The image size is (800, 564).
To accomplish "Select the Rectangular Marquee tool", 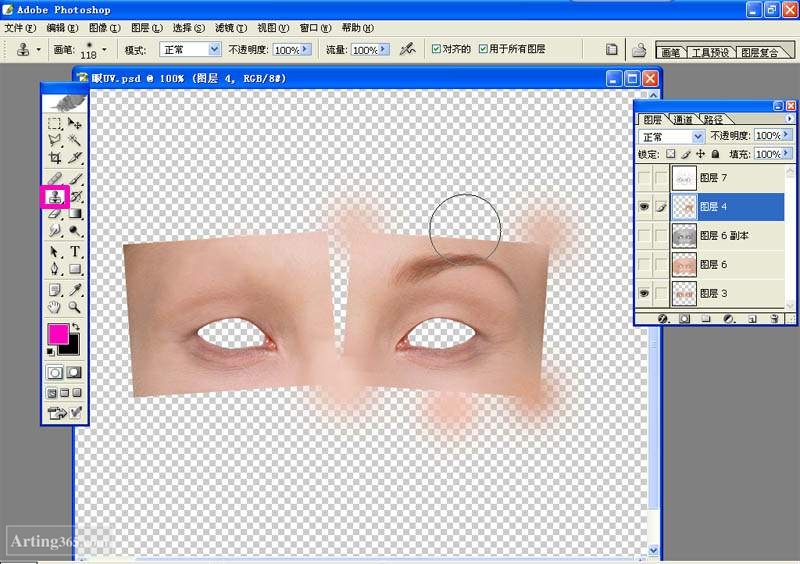I will [55, 124].
